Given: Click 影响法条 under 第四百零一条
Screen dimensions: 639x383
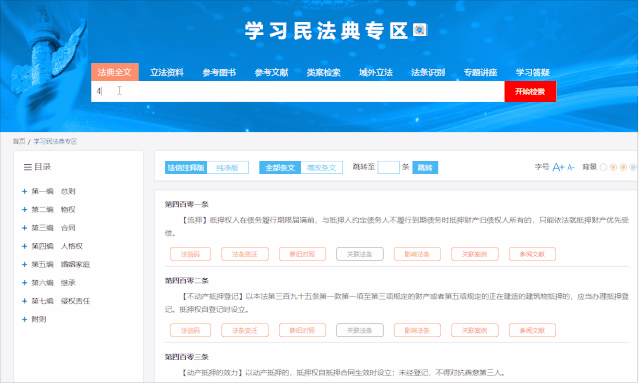Looking at the screenshot, I should pyautogui.click(x=417, y=254).
